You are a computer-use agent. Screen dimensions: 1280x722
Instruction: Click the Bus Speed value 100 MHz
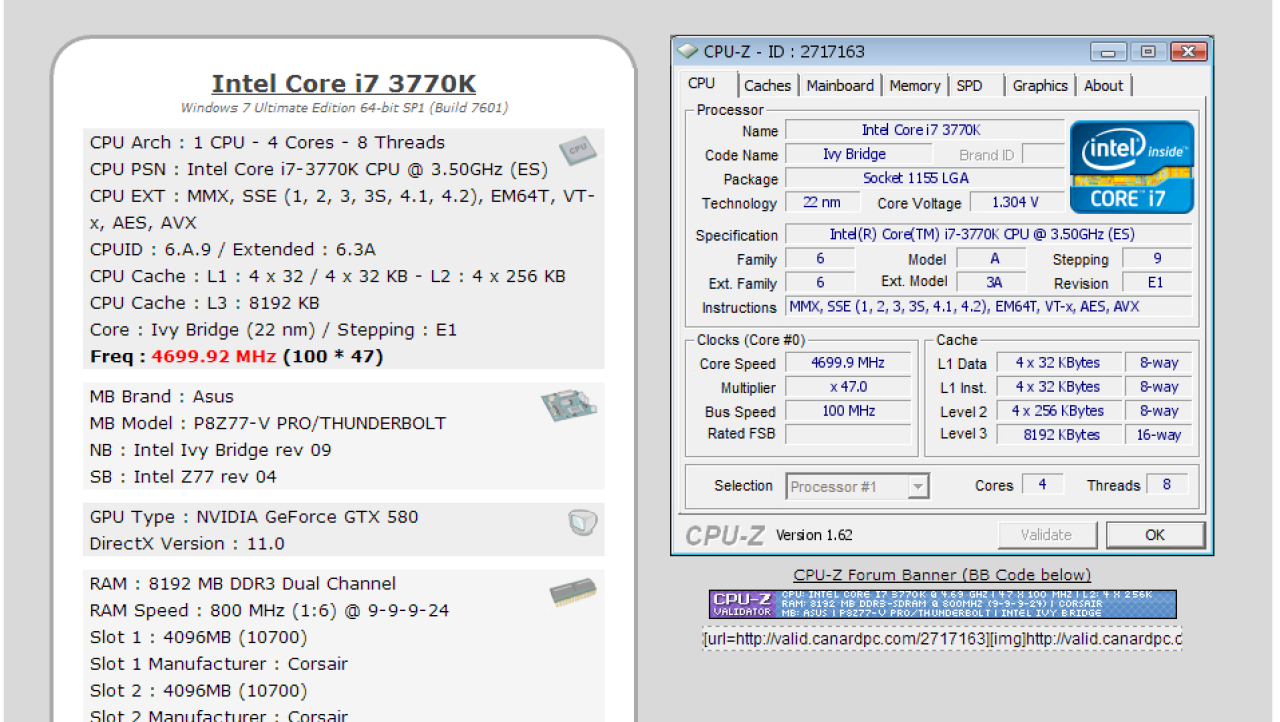point(848,411)
